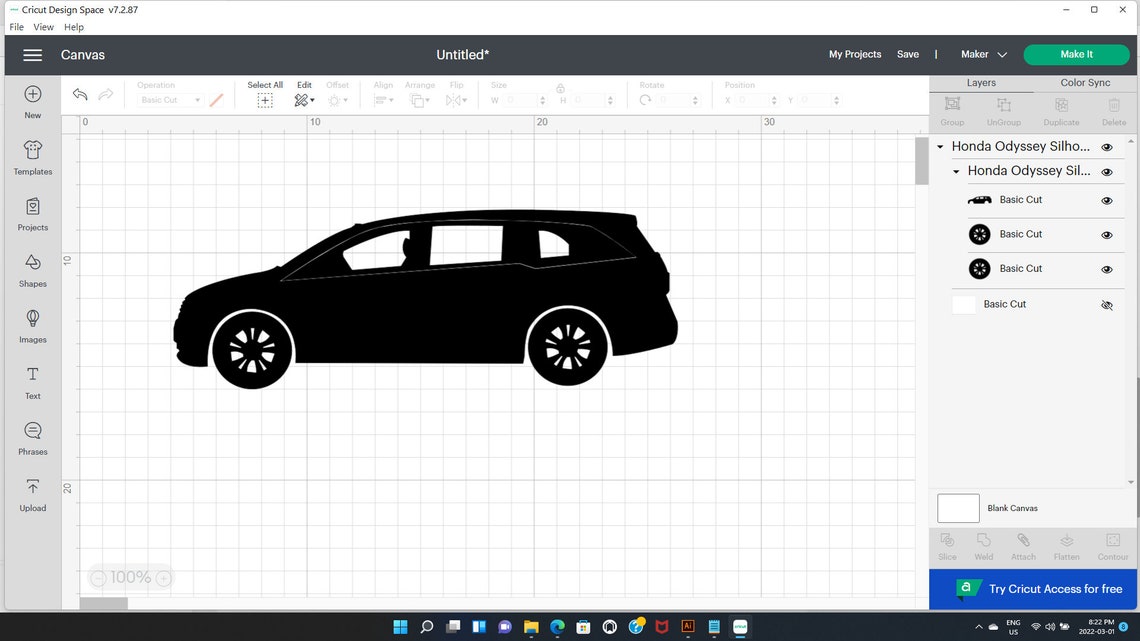Toggle visibility of Honda Odyssey Silho layer

coord(1107,146)
